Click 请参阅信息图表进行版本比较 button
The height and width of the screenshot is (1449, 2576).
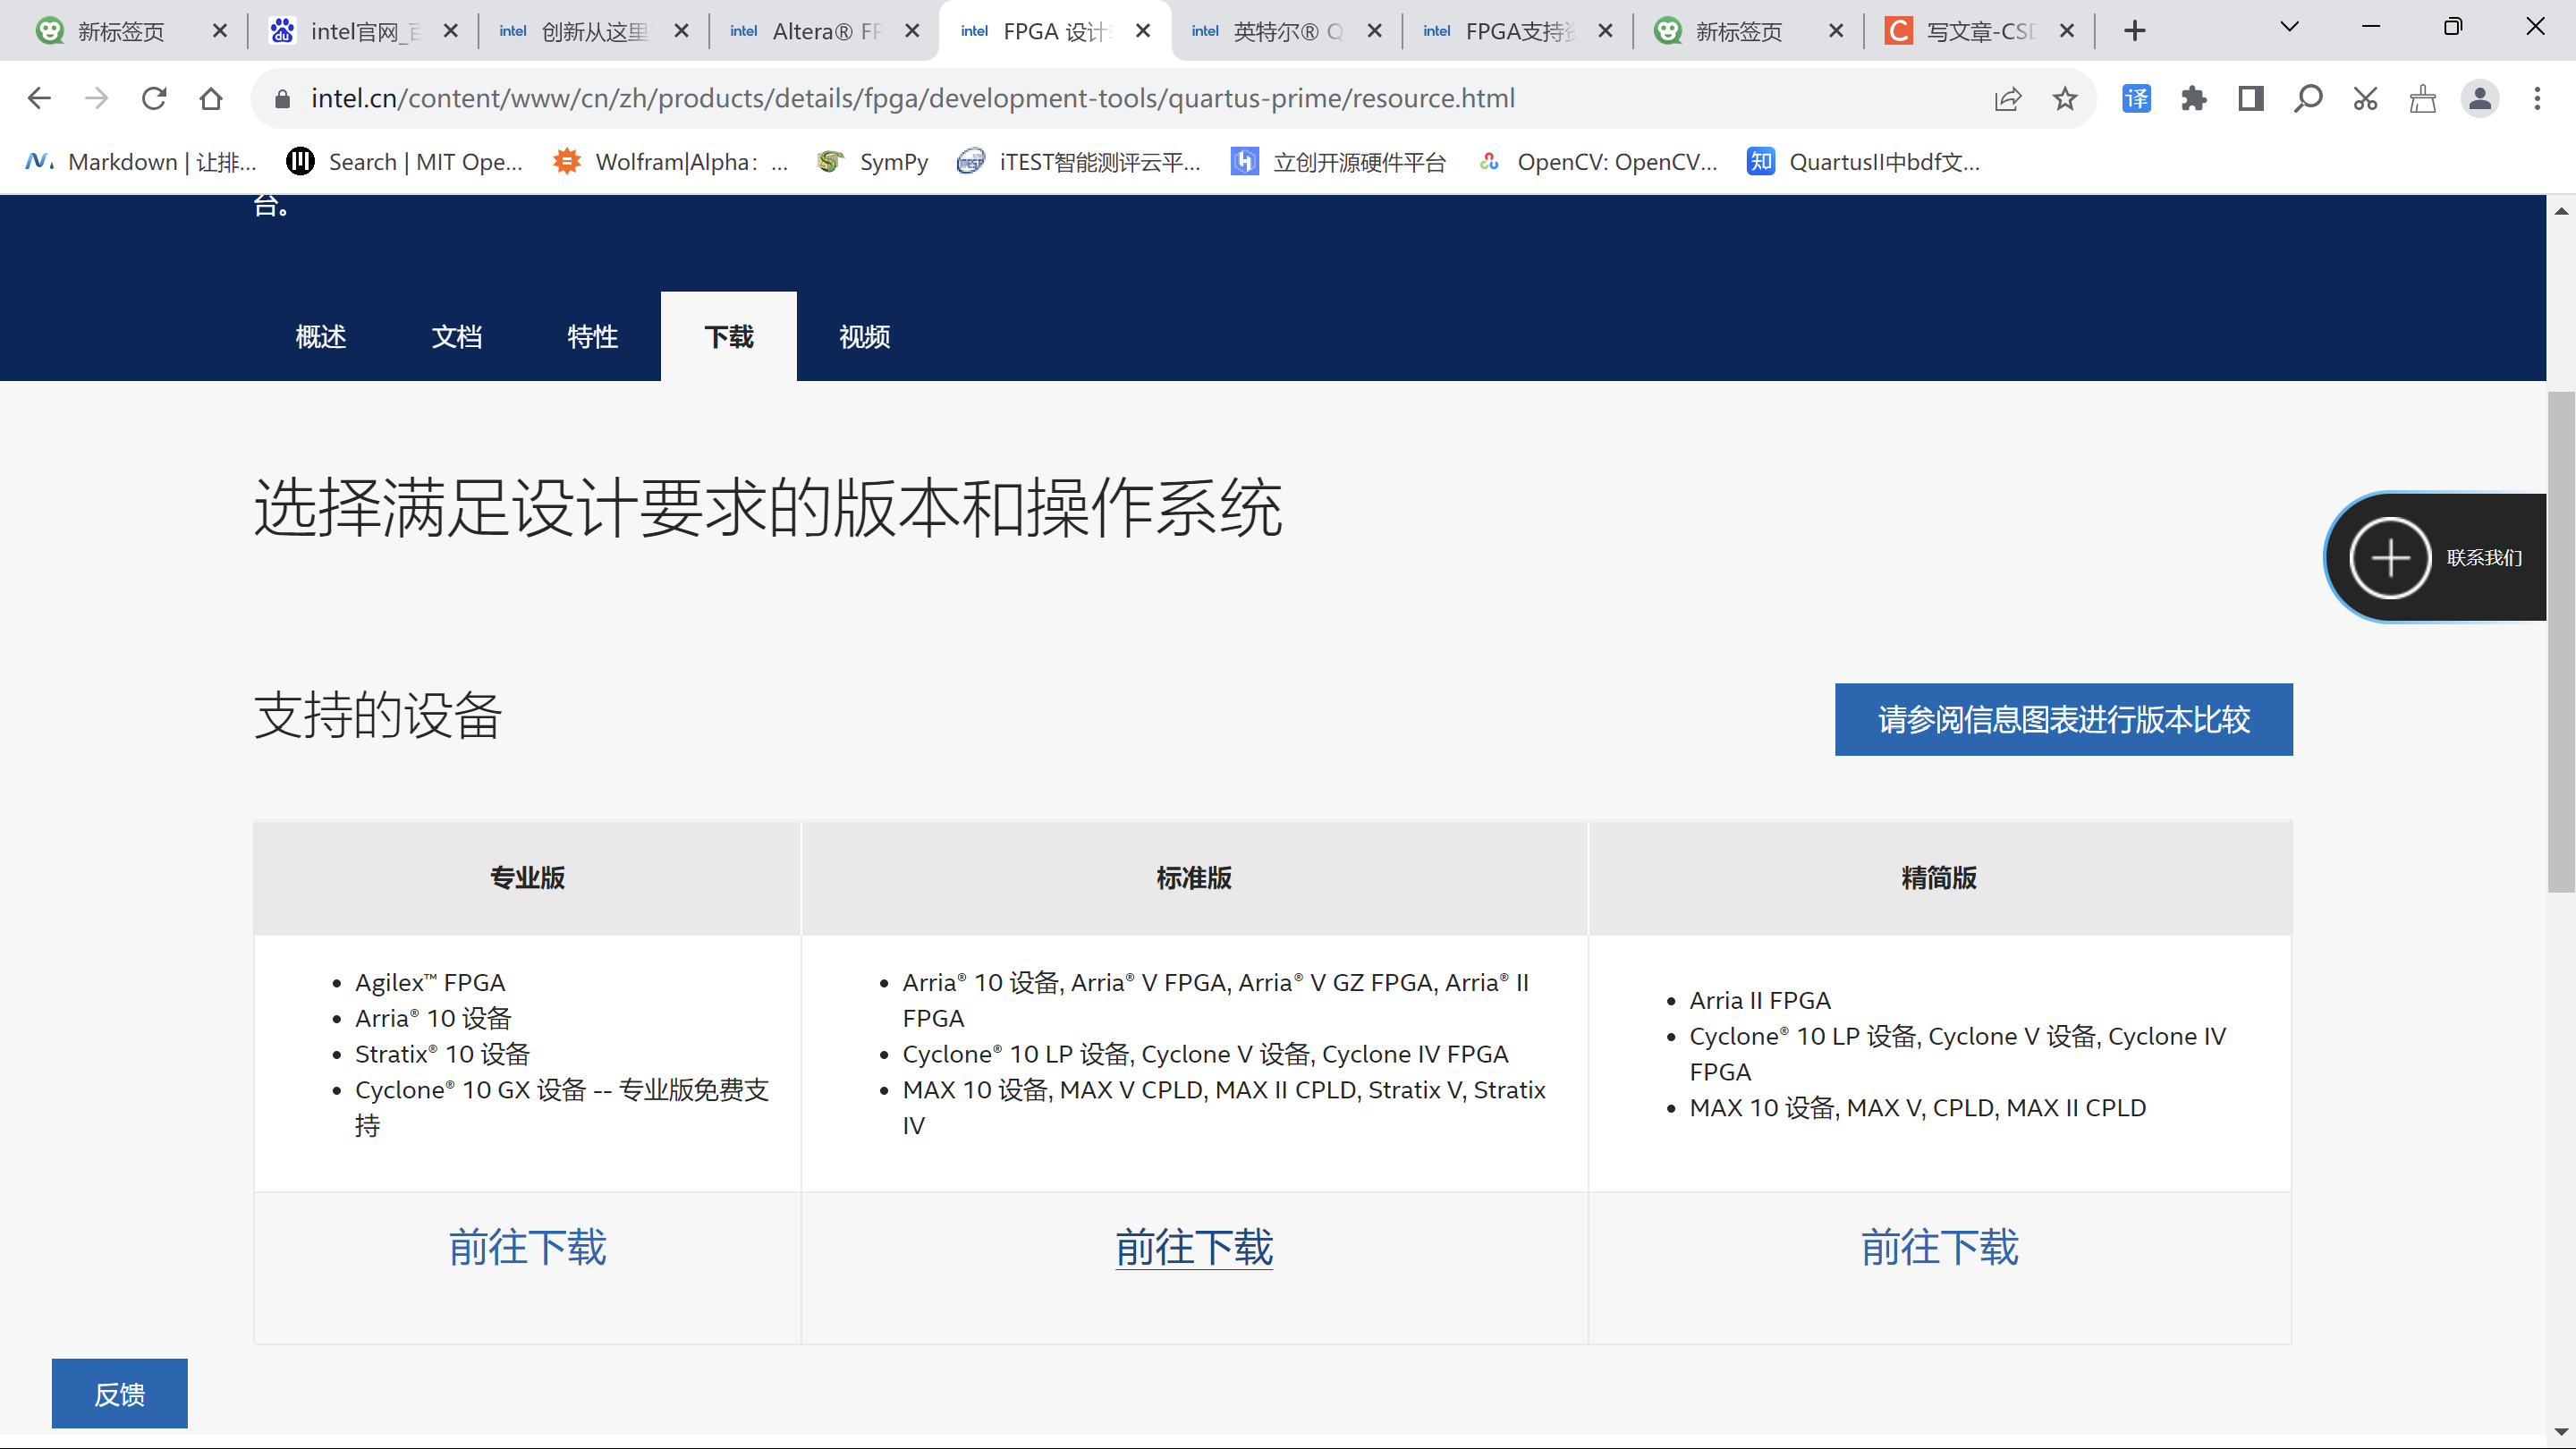2063,719
